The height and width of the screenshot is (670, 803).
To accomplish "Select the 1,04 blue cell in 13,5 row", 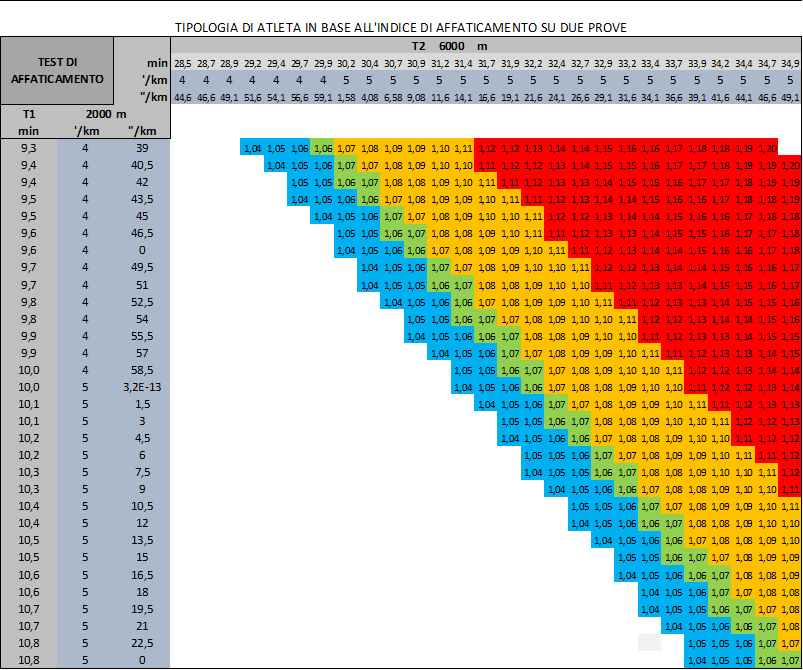I will tap(603, 540).
